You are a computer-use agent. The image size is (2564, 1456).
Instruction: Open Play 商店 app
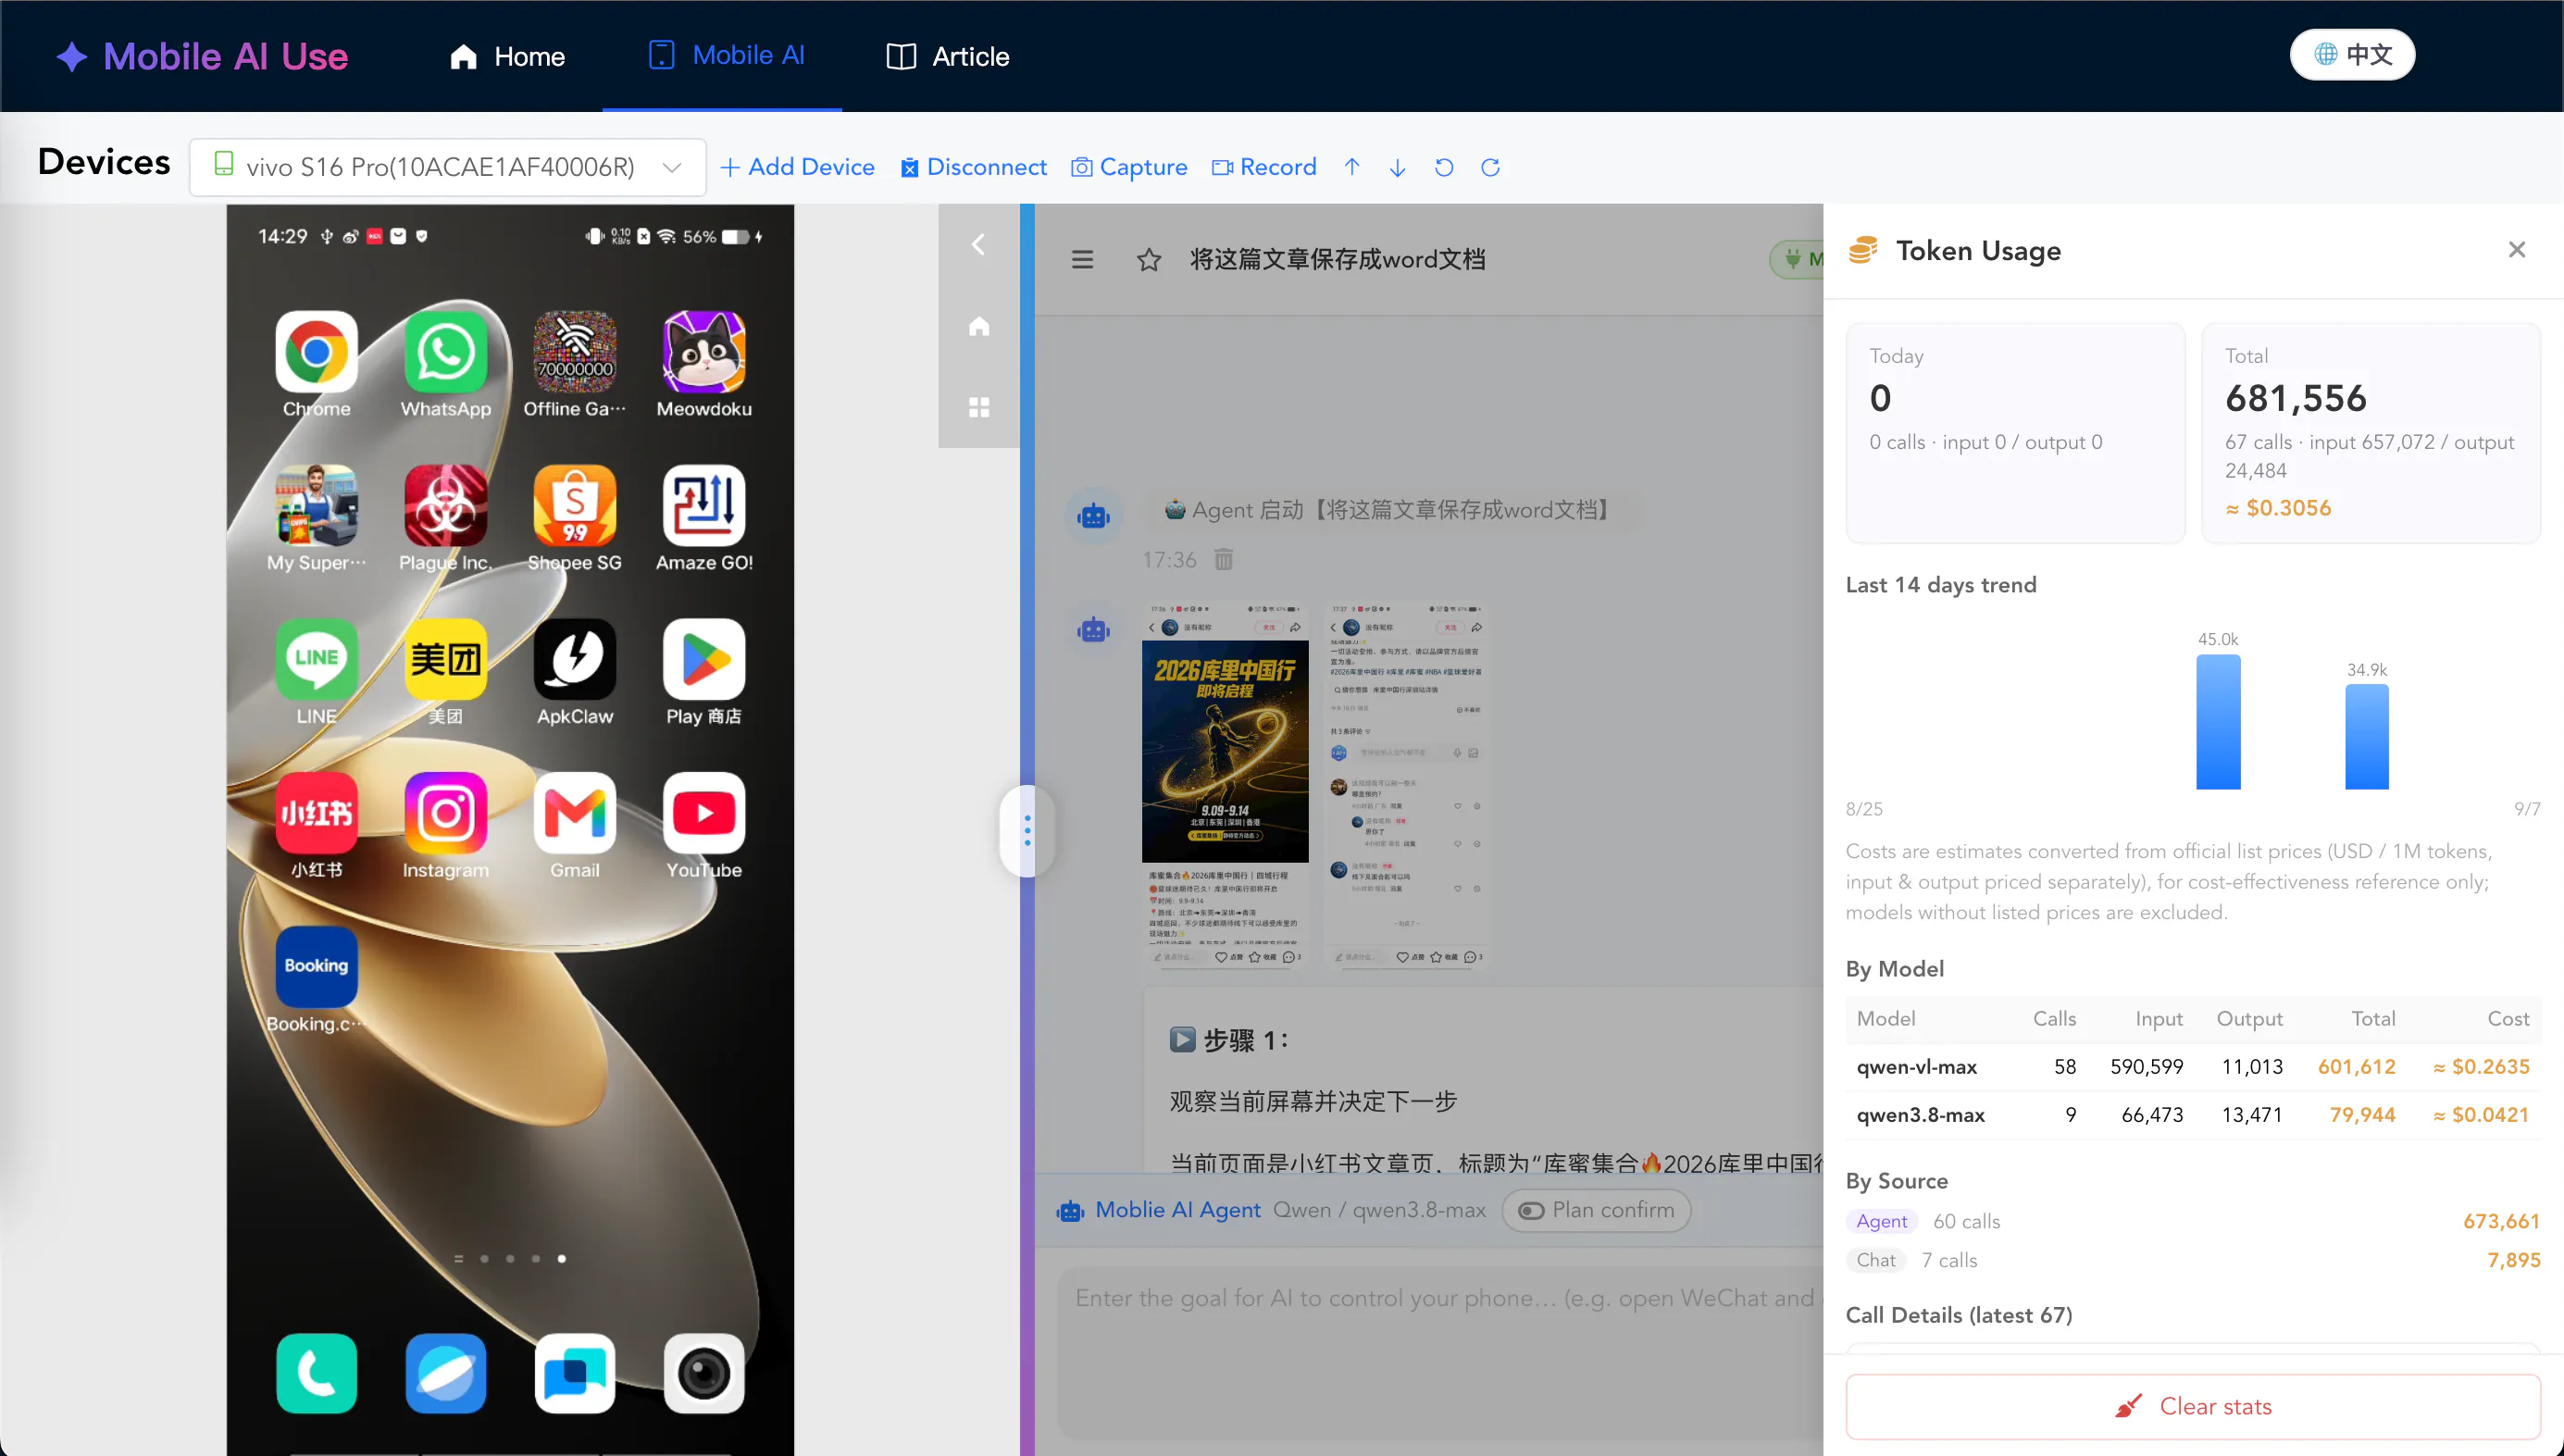(704, 660)
